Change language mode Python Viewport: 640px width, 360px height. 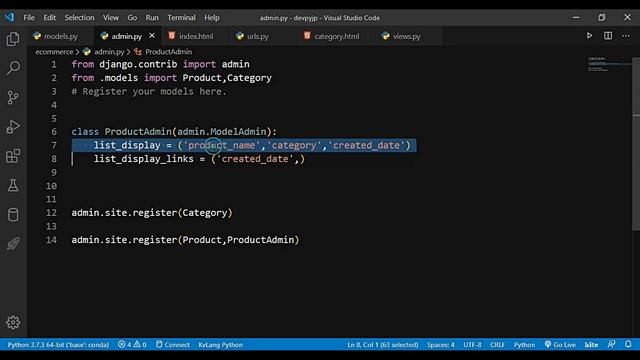524,344
